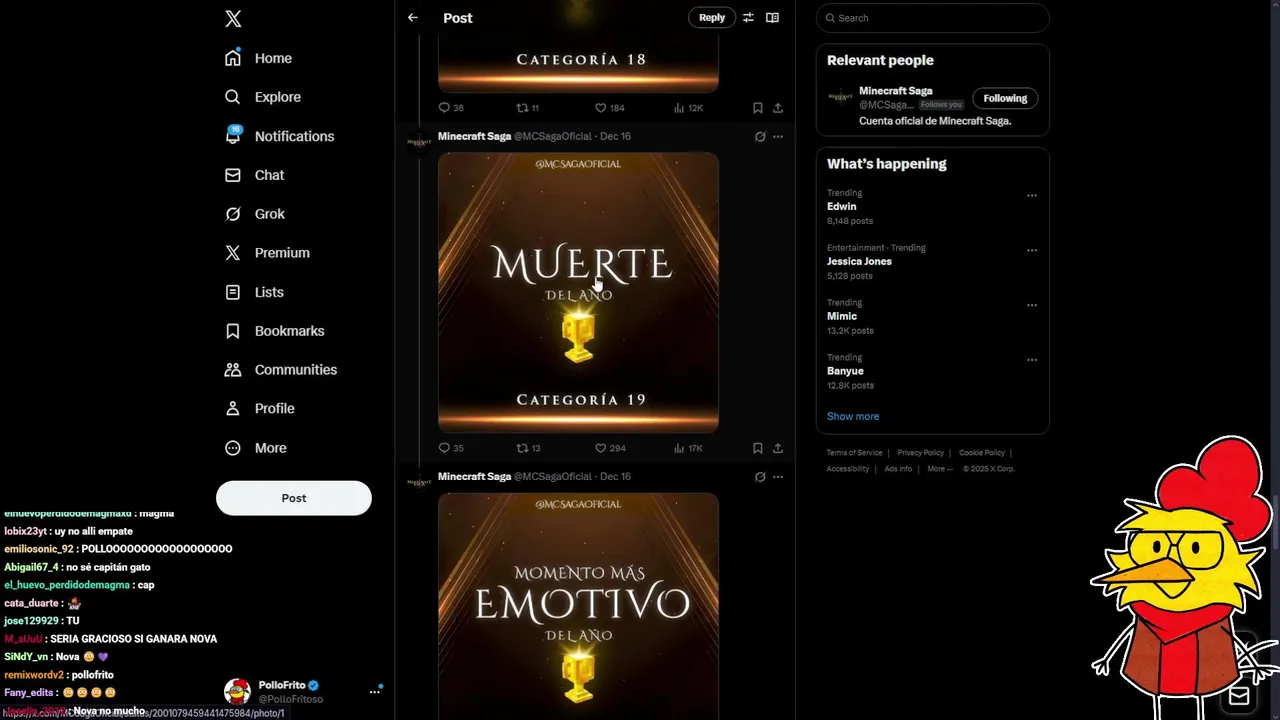The image size is (1280, 720).
Task: Open Grok action on Momento Más Emotivo post
Action: pyautogui.click(x=760, y=477)
